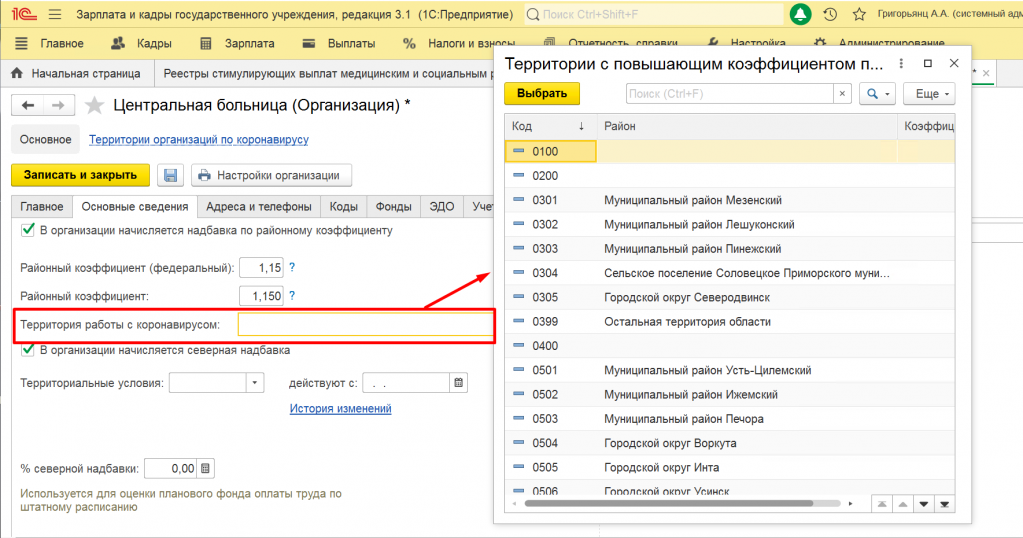The height and width of the screenshot is (538, 1023).
Task: Mark organization as favorite with star
Action: coord(95,106)
